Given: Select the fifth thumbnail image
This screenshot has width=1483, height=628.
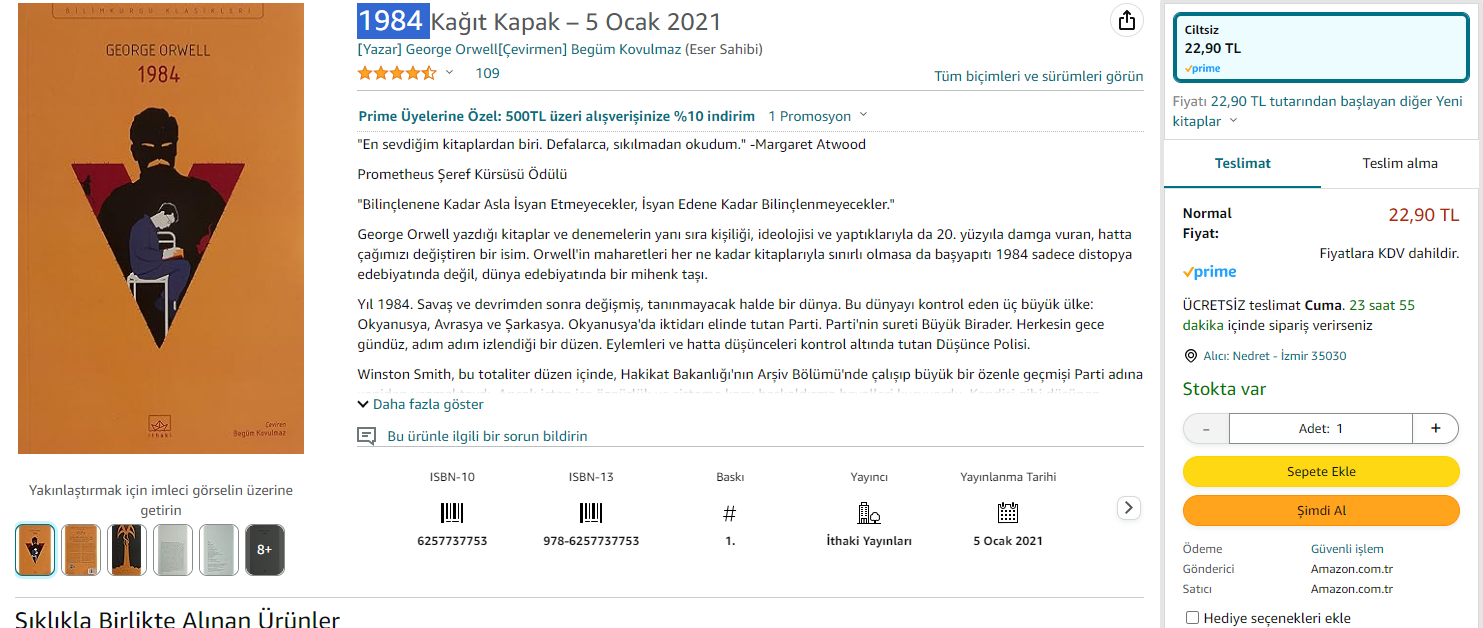Looking at the screenshot, I should (x=219, y=549).
